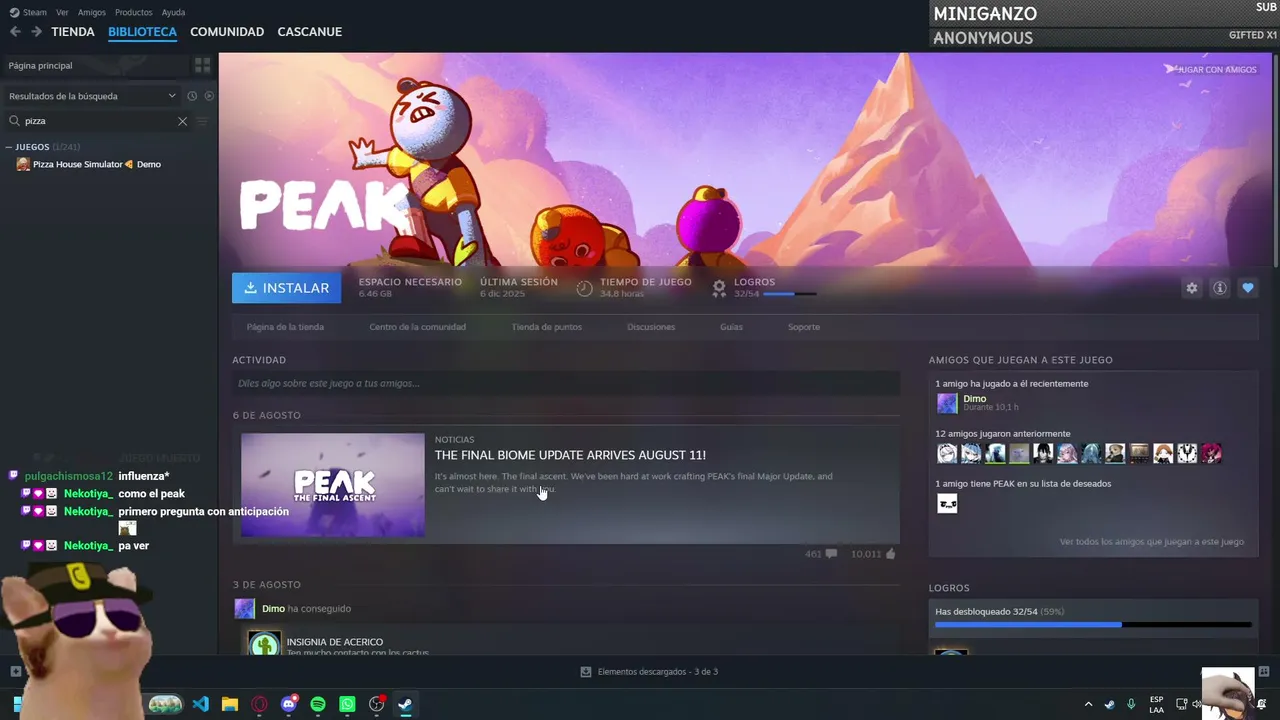The height and width of the screenshot is (720, 1280).
Task: Click the play time clock icon
Action: pyautogui.click(x=585, y=288)
